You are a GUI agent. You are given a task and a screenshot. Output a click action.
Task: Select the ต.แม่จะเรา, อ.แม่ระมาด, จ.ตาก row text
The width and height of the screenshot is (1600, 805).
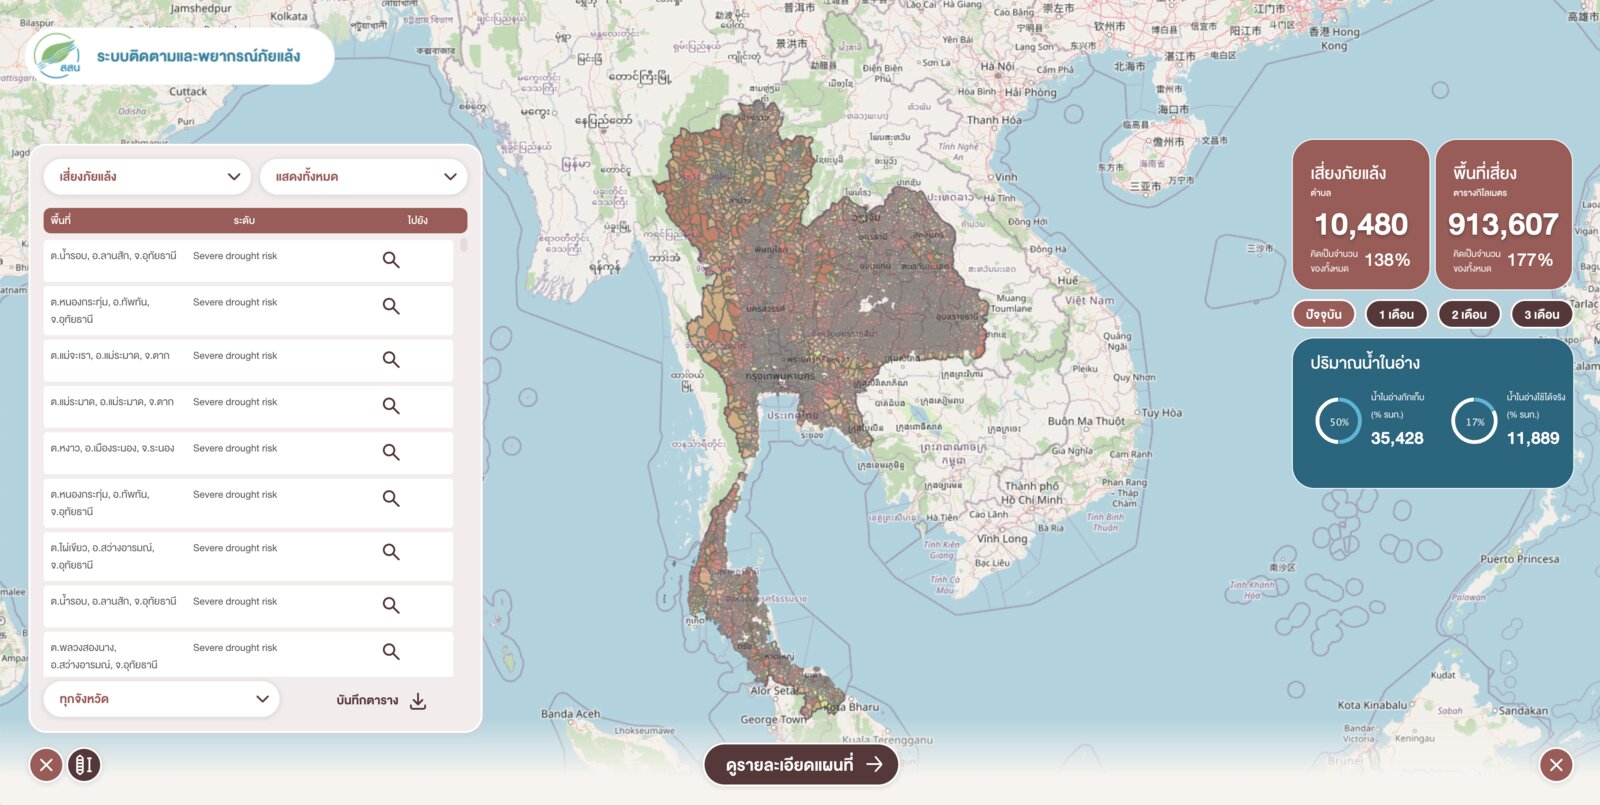pos(110,356)
